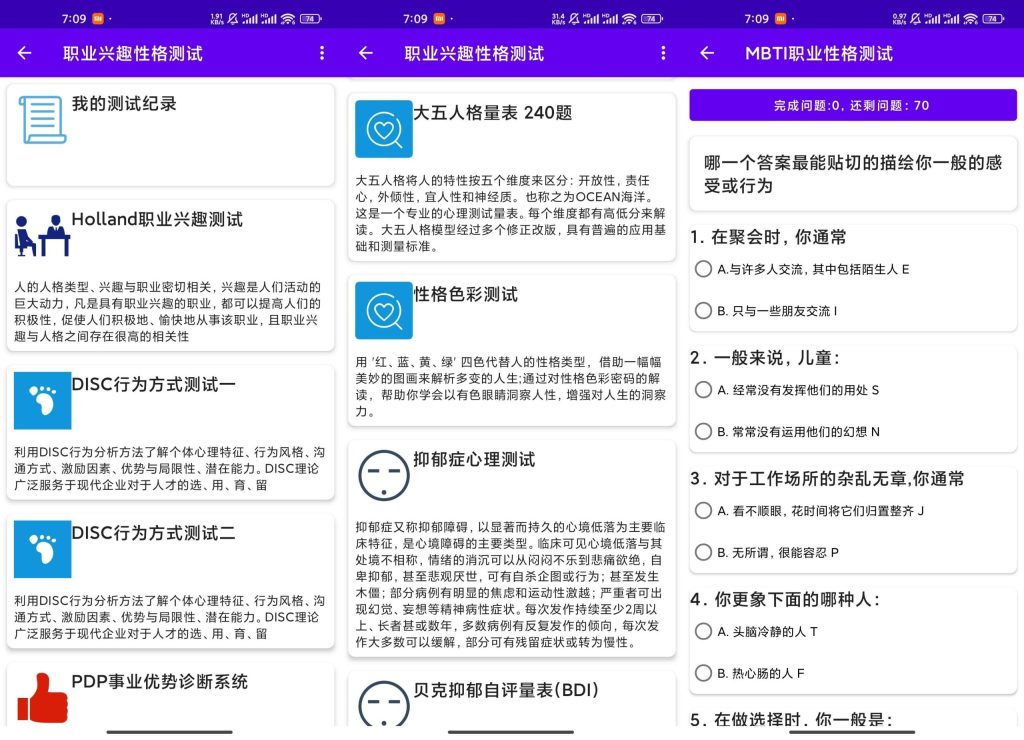Image resolution: width=1024 pixels, height=740 pixels.
Task: Open 我的测试纪录 card title
Action: (124, 104)
